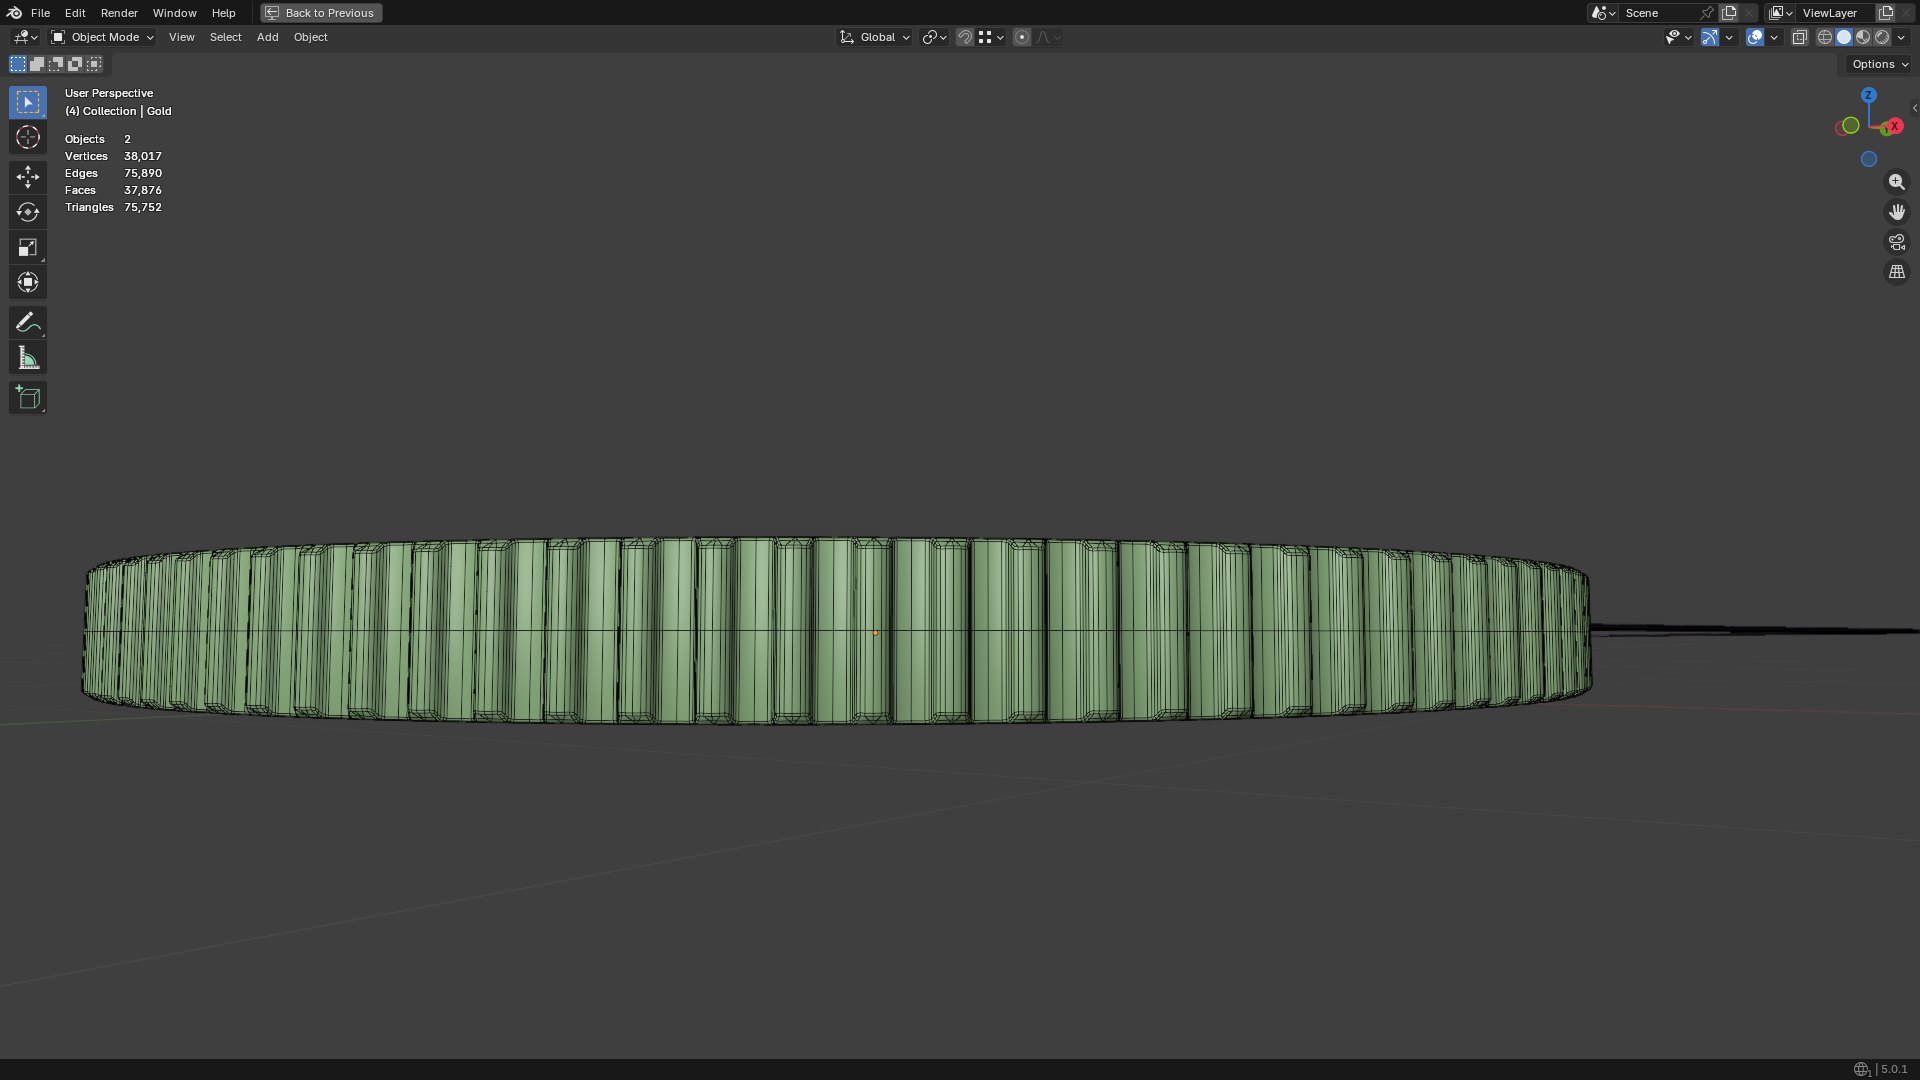1920x1080 pixels.
Task: Select the Annotate pencil tool
Action: pyautogui.click(x=28, y=322)
